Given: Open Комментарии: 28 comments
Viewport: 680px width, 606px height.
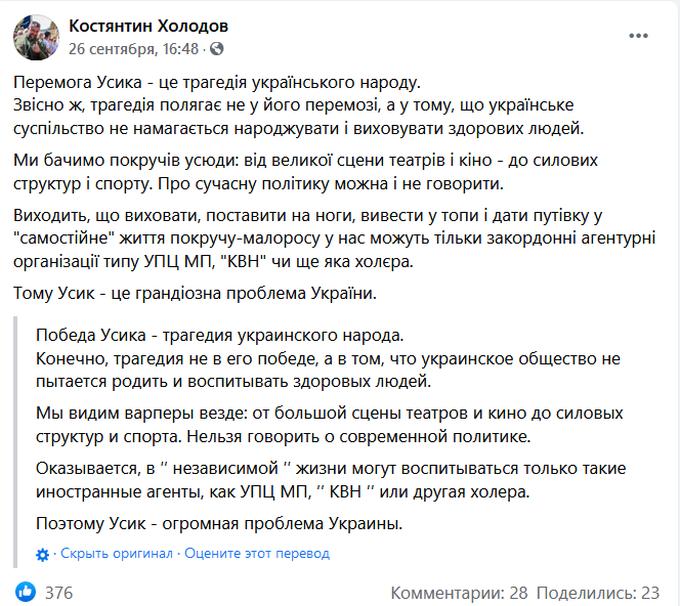Looking at the screenshot, I should [459, 593].
